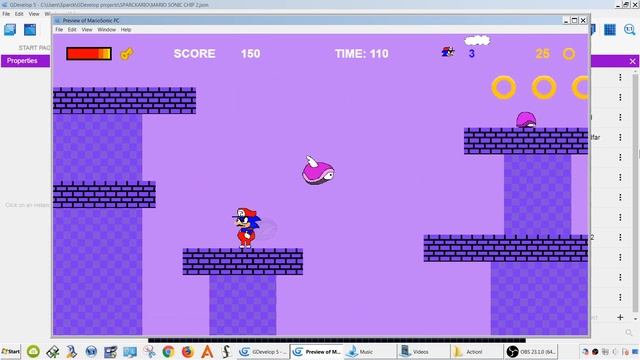
Task: Click the flying pink winged shell enemy
Action: [x=318, y=170]
